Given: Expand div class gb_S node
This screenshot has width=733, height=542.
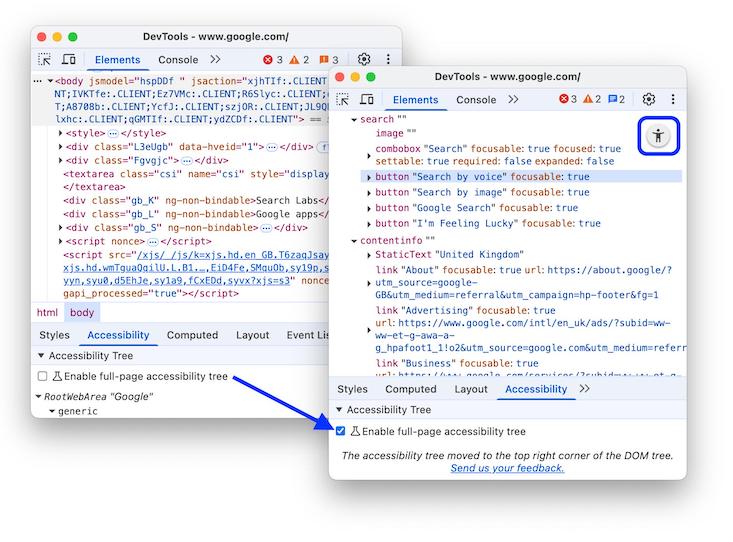Looking at the screenshot, I should pyautogui.click(x=60, y=228).
